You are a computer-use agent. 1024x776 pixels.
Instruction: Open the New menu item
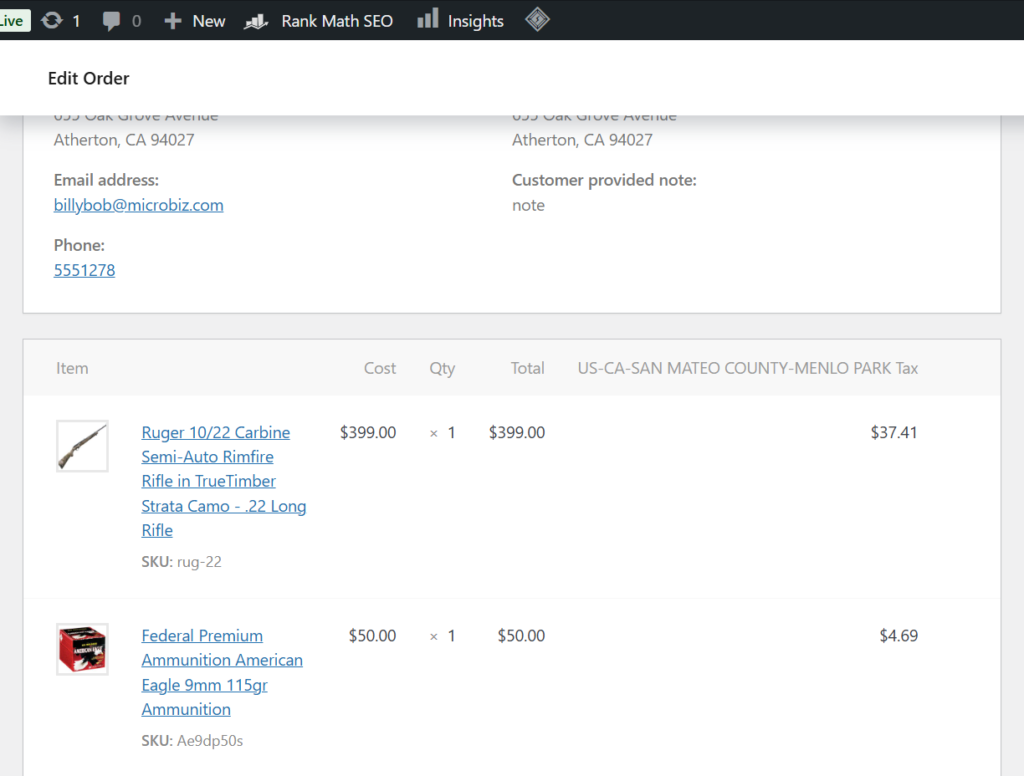208,21
